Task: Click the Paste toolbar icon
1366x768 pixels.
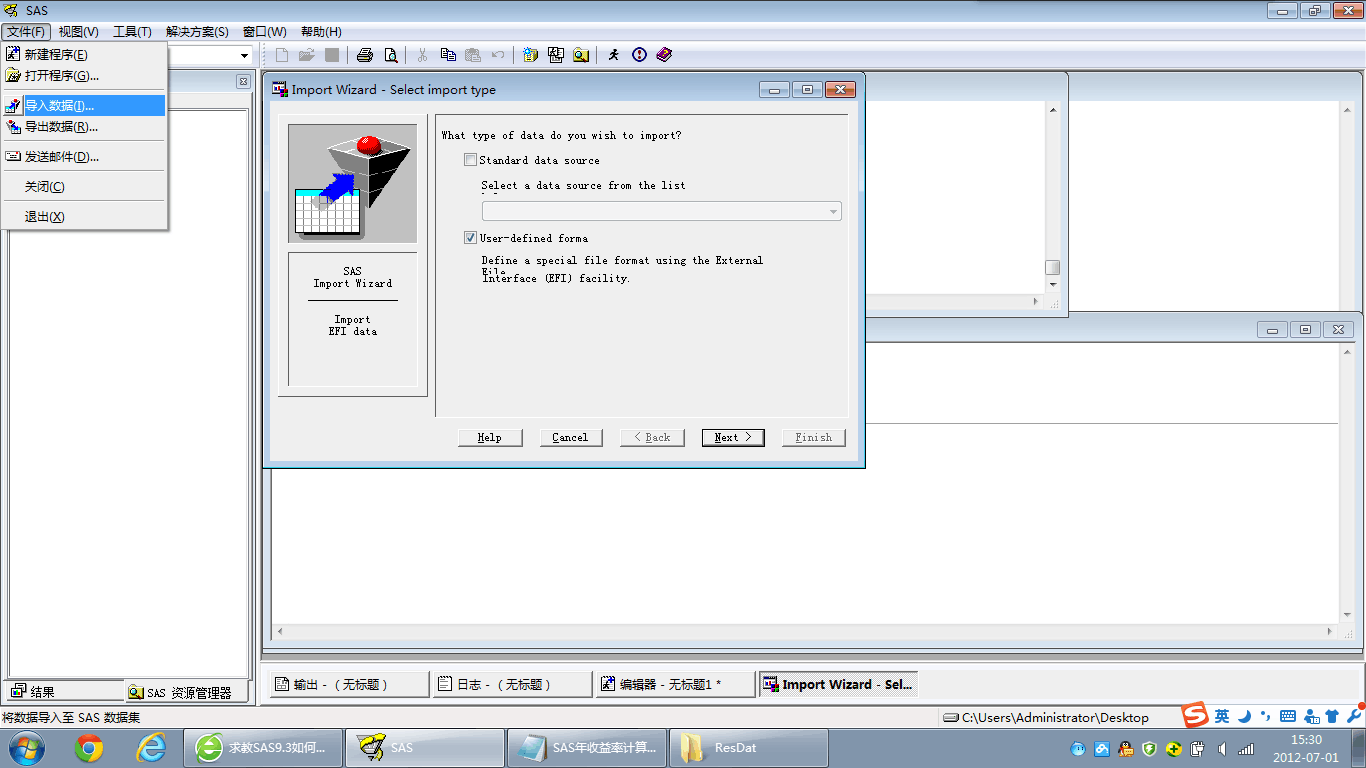Action: coord(473,55)
